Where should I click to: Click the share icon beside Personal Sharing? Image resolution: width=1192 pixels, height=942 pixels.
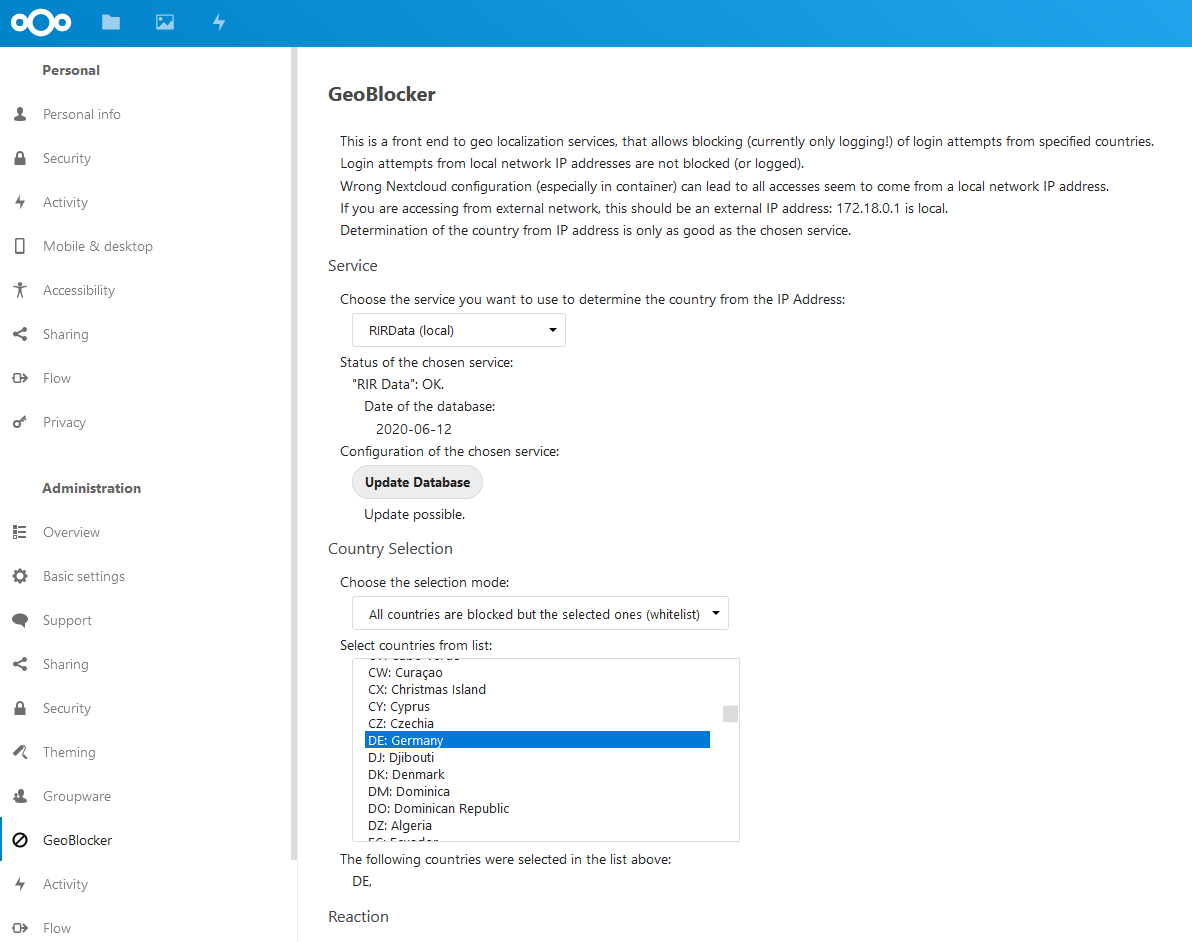(x=21, y=335)
